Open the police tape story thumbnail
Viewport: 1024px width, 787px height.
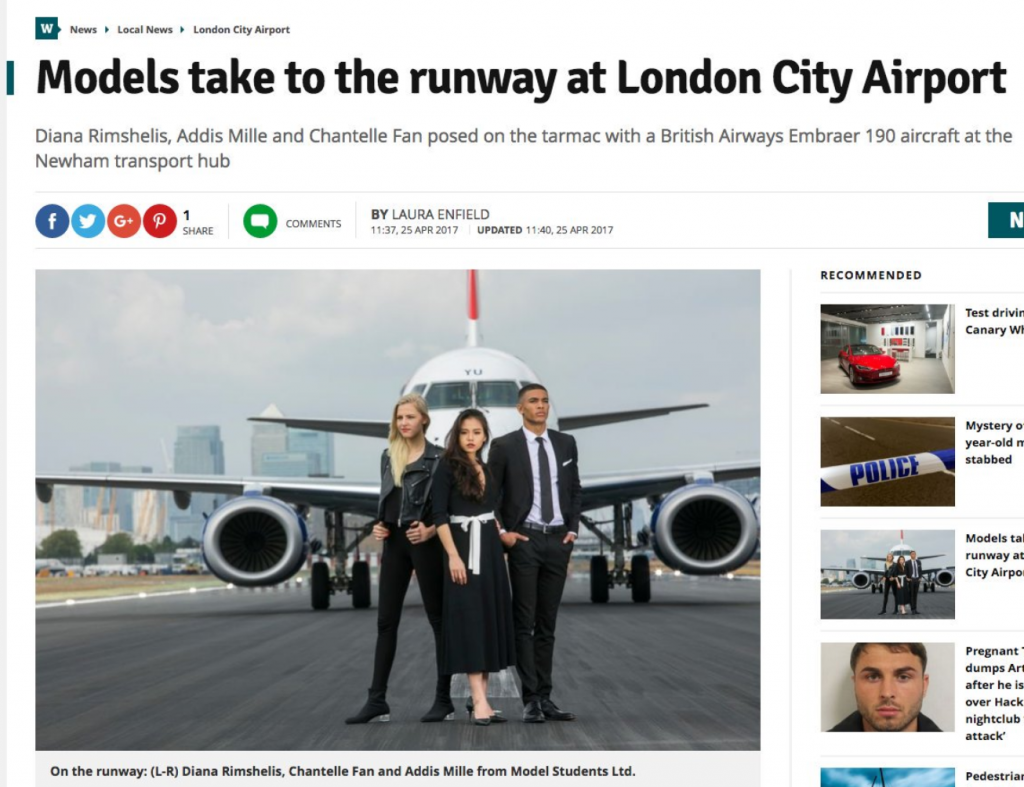tap(888, 462)
